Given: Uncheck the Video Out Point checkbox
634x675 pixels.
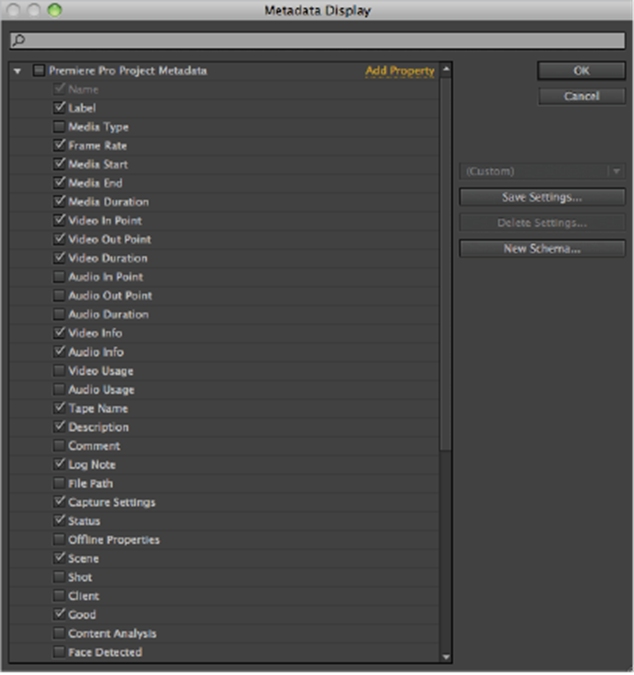Looking at the screenshot, I should (59, 239).
